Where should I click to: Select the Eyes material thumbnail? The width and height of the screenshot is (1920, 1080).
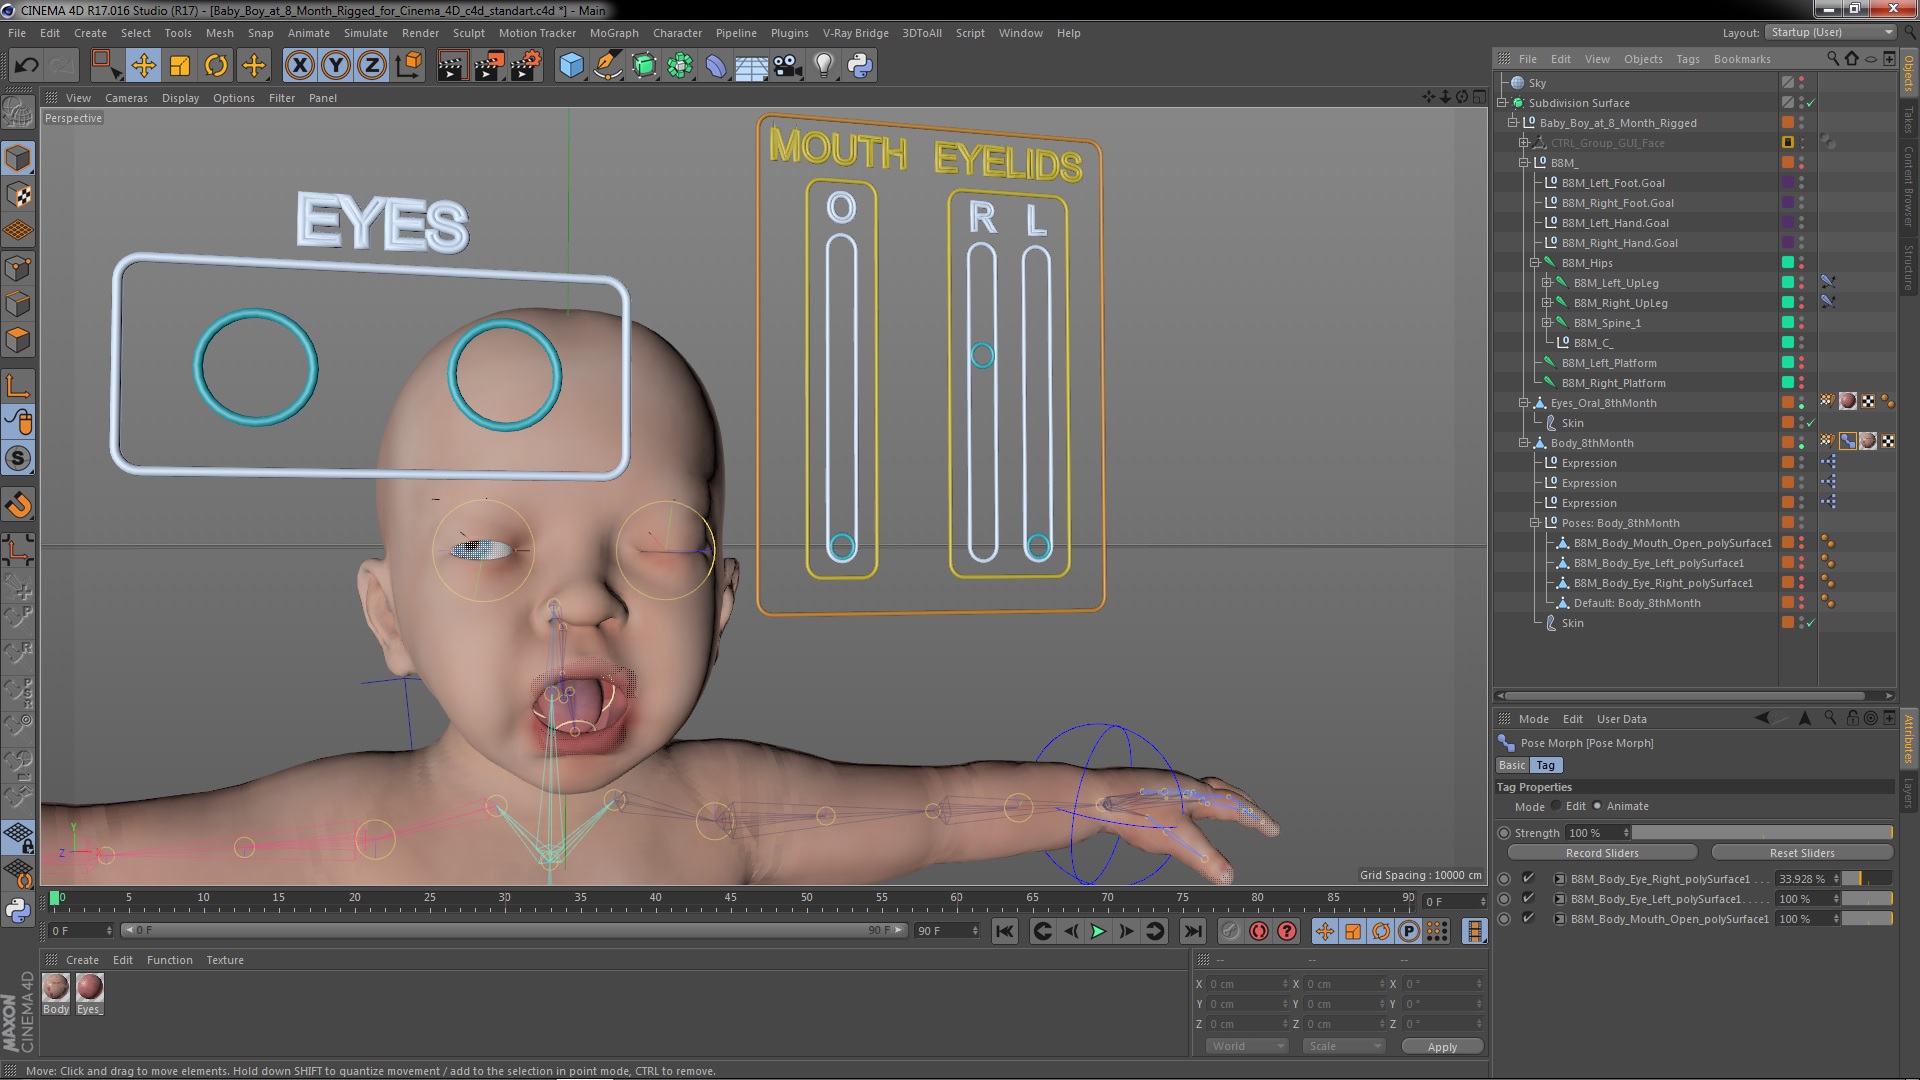[89, 987]
